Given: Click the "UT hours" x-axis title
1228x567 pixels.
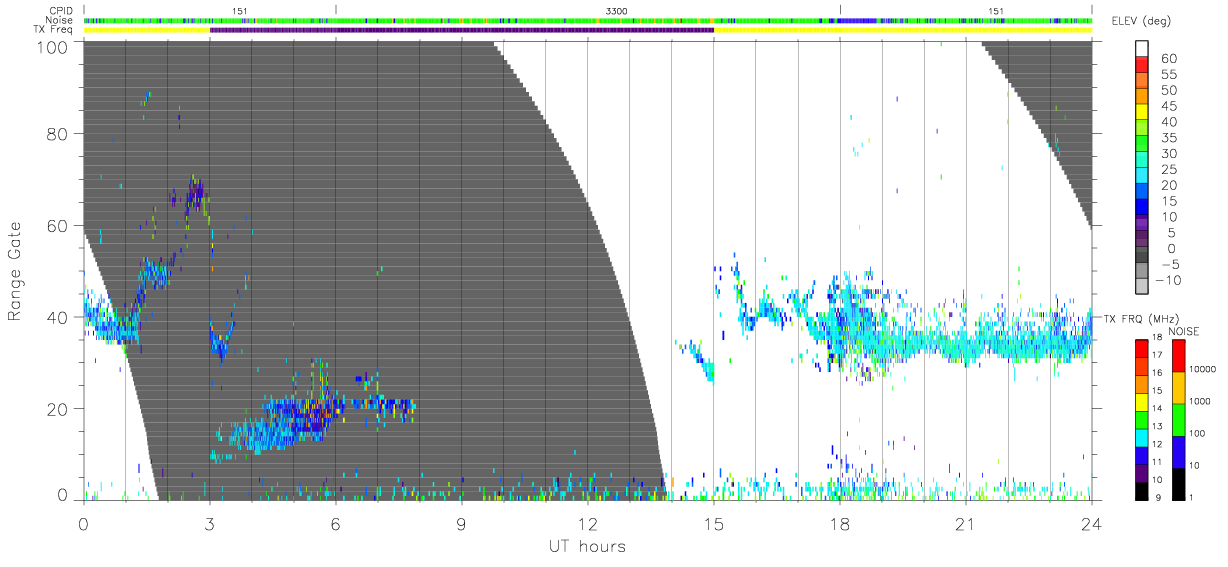Looking at the screenshot, I should tap(586, 546).
